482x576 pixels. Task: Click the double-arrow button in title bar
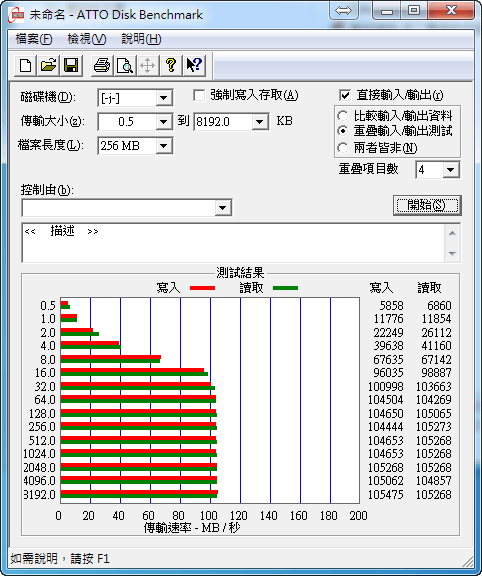point(343,10)
